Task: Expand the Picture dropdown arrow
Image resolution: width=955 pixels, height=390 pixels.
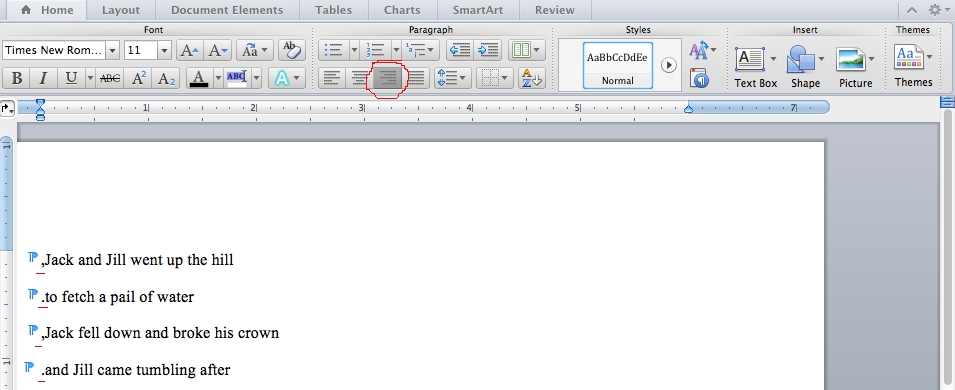Action: click(x=871, y=59)
